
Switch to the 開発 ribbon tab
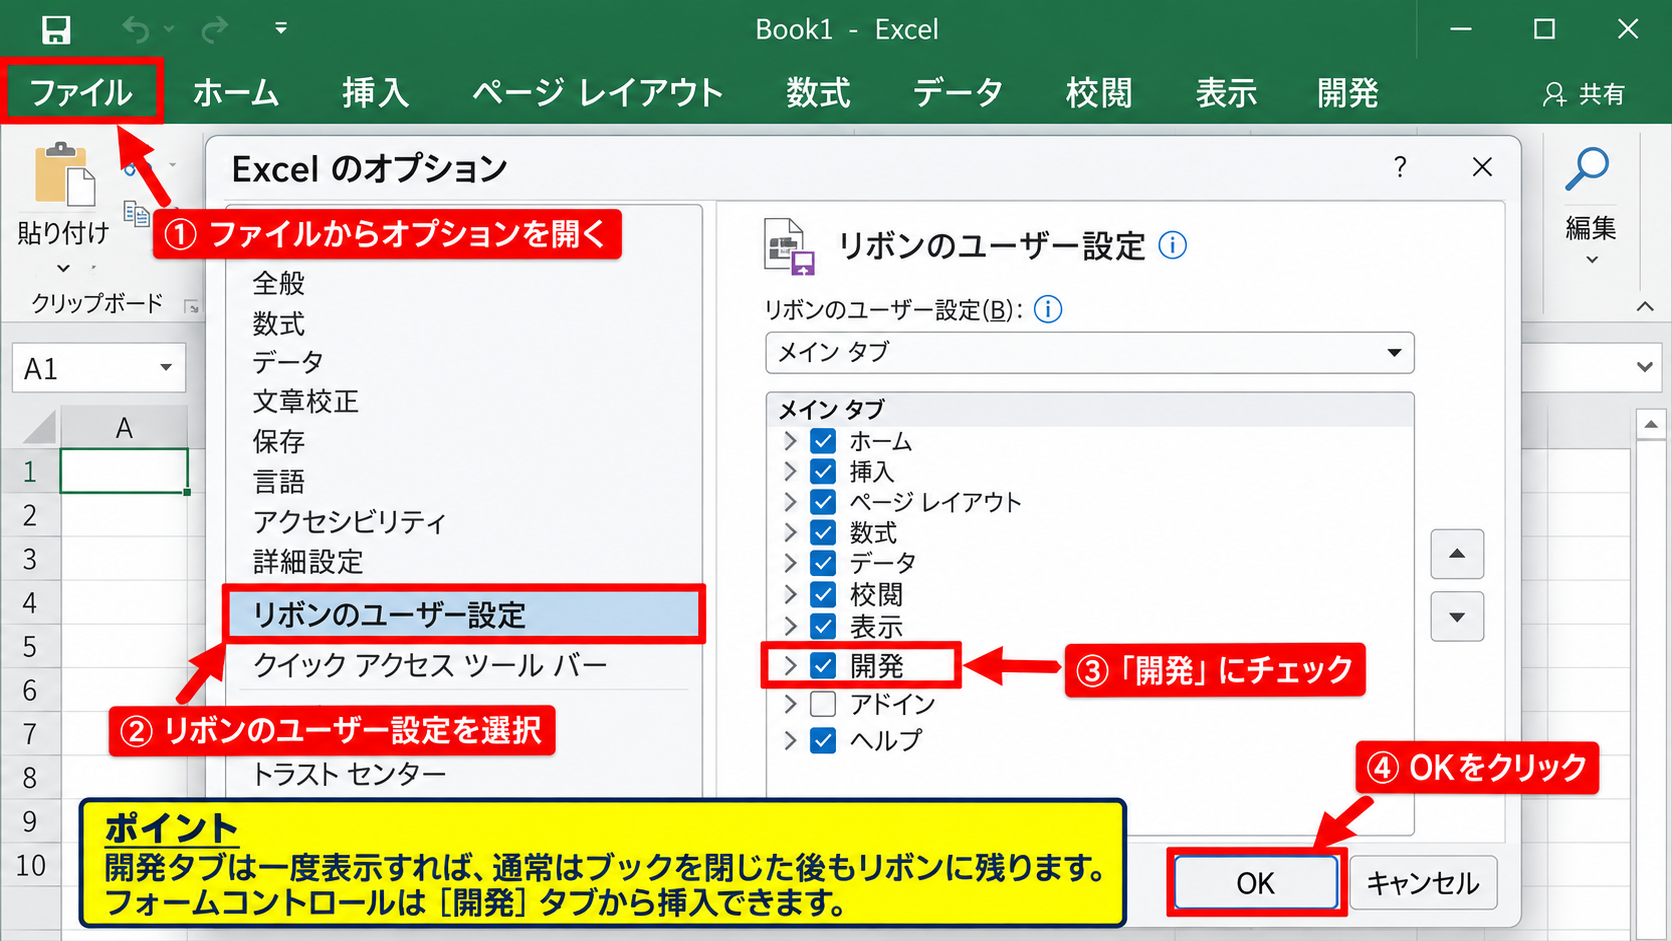click(x=1348, y=93)
